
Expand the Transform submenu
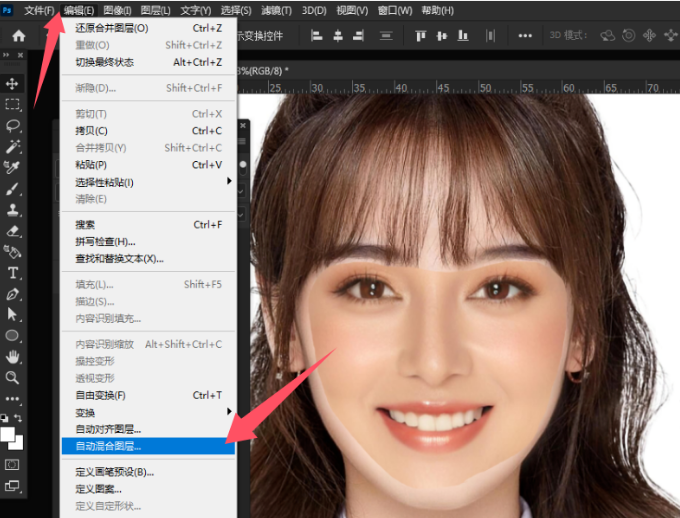(x=148, y=412)
